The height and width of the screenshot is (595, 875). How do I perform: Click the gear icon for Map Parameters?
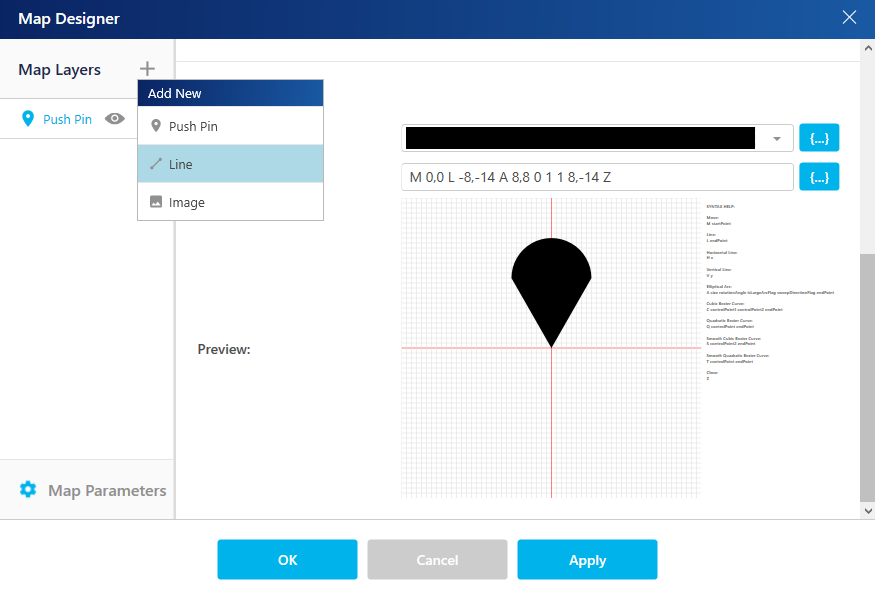tap(28, 490)
